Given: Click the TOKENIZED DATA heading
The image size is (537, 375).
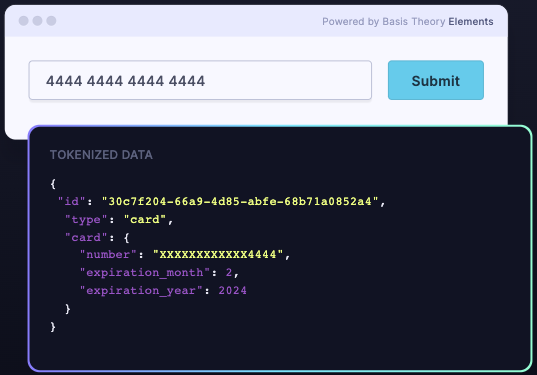Looking at the screenshot, I should tap(101, 155).
